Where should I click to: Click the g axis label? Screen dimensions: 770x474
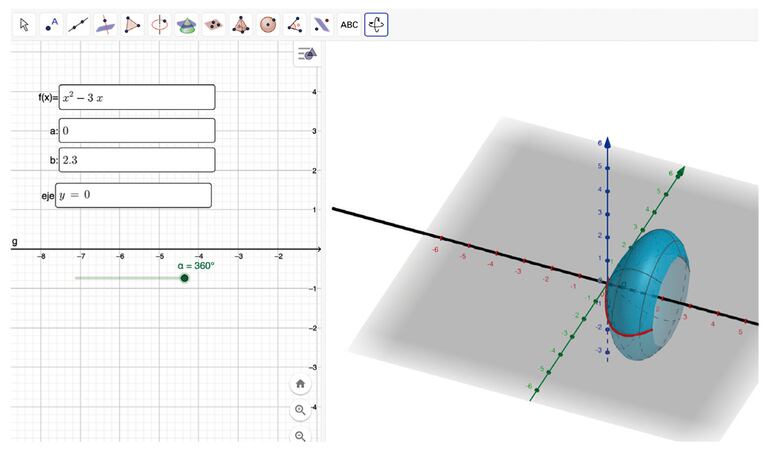coord(14,241)
